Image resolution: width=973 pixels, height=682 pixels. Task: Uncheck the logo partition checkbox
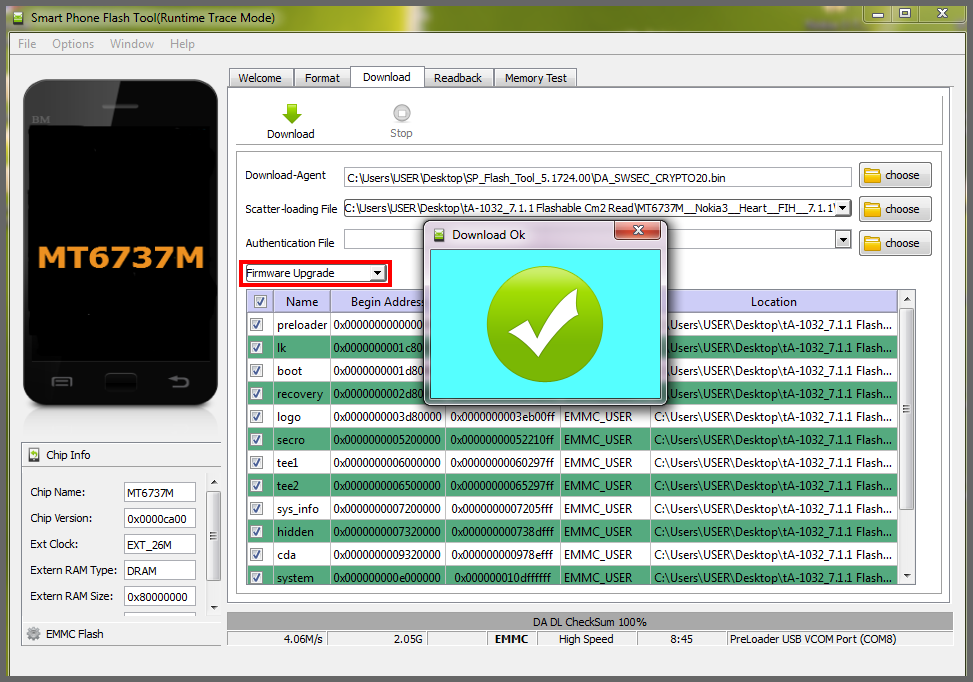click(x=256, y=416)
